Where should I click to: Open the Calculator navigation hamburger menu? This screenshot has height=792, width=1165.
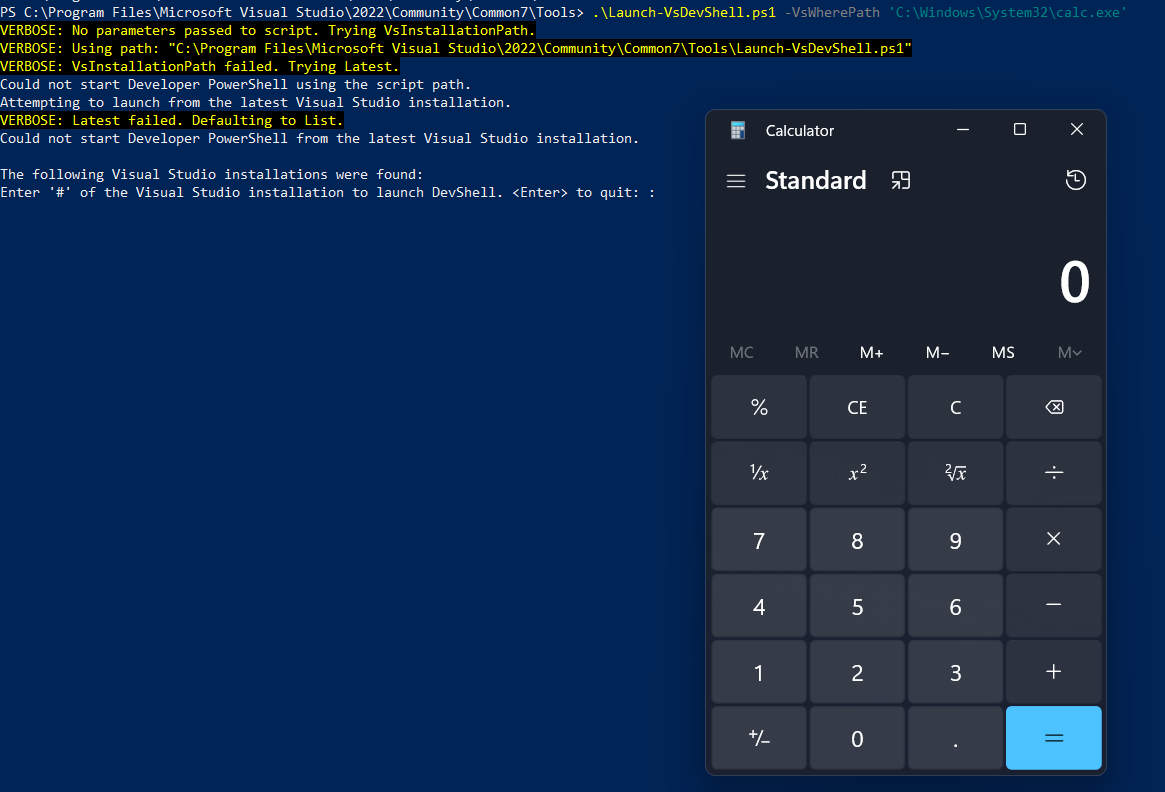pos(736,181)
